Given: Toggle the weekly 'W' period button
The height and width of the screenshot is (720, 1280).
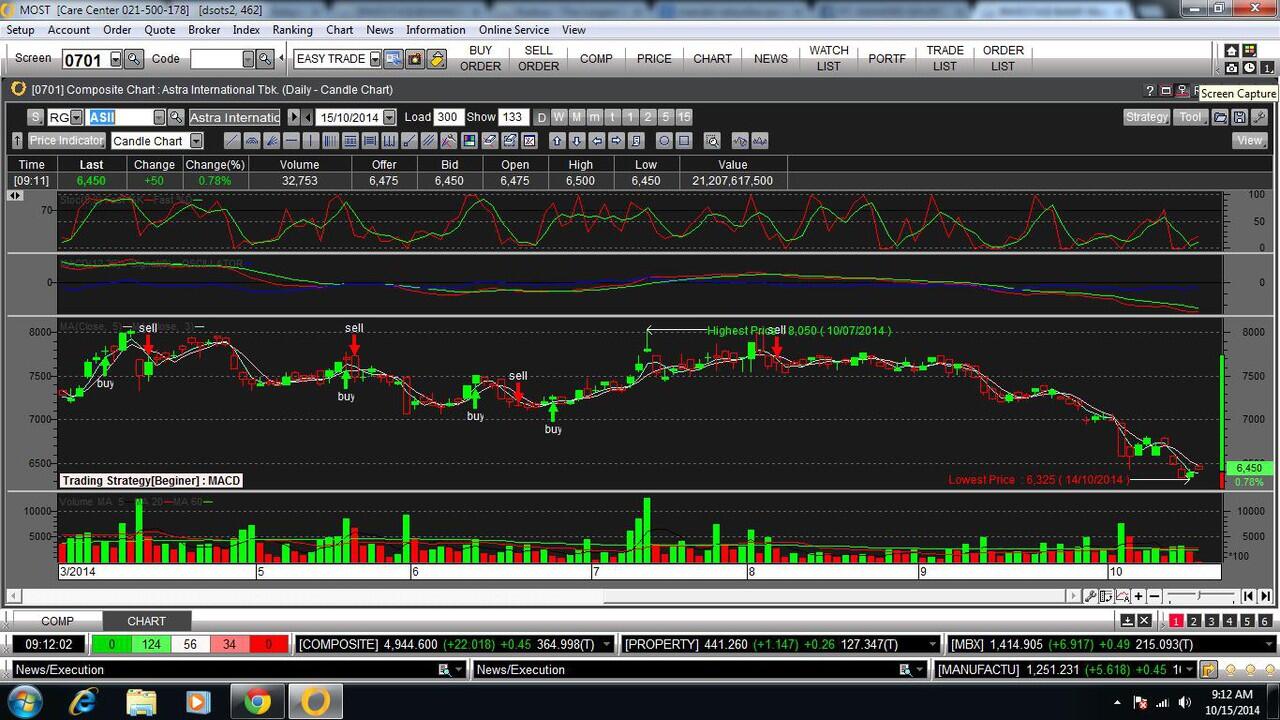Looking at the screenshot, I should pyautogui.click(x=559, y=117).
